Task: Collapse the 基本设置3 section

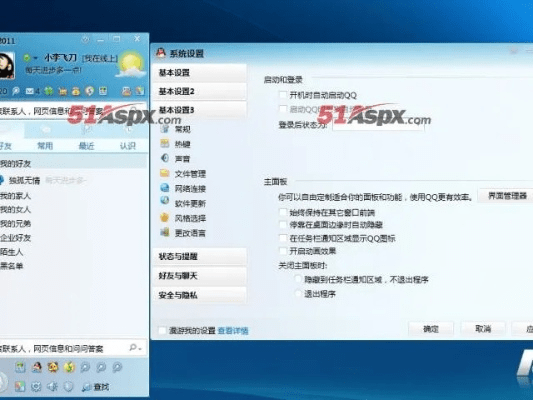Action: click(x=200, y=110)
